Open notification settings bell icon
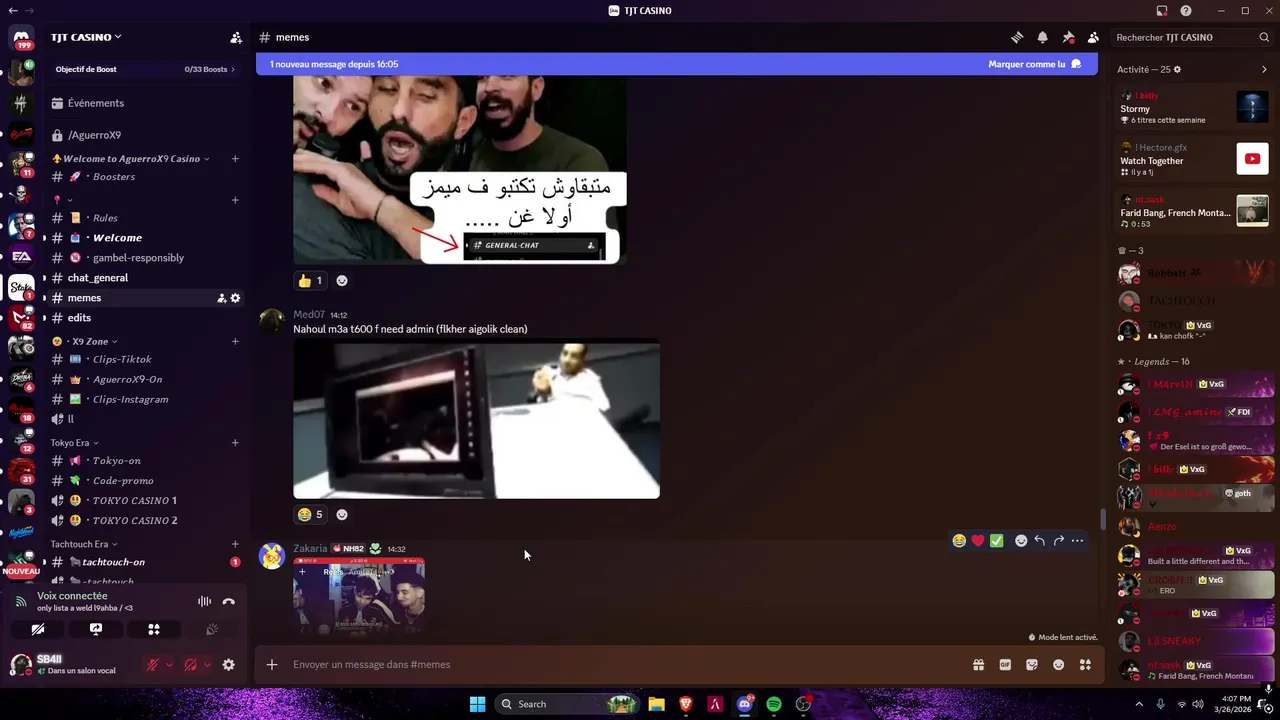The width and height of the screenshot is (1280, 720). pos(1042,37)
